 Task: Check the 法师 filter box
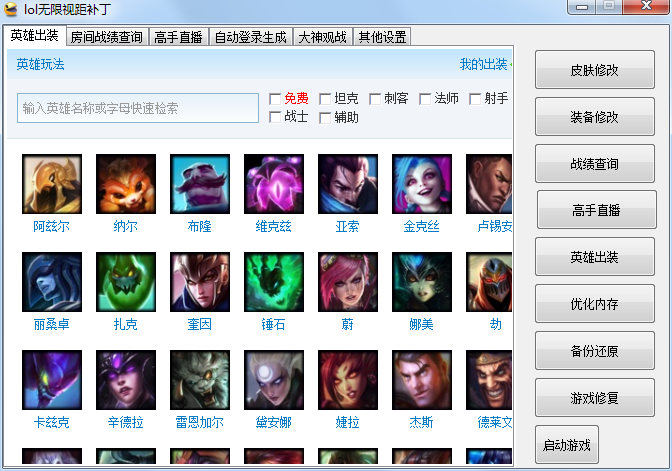pyautogui.click(x=425, y=99)
